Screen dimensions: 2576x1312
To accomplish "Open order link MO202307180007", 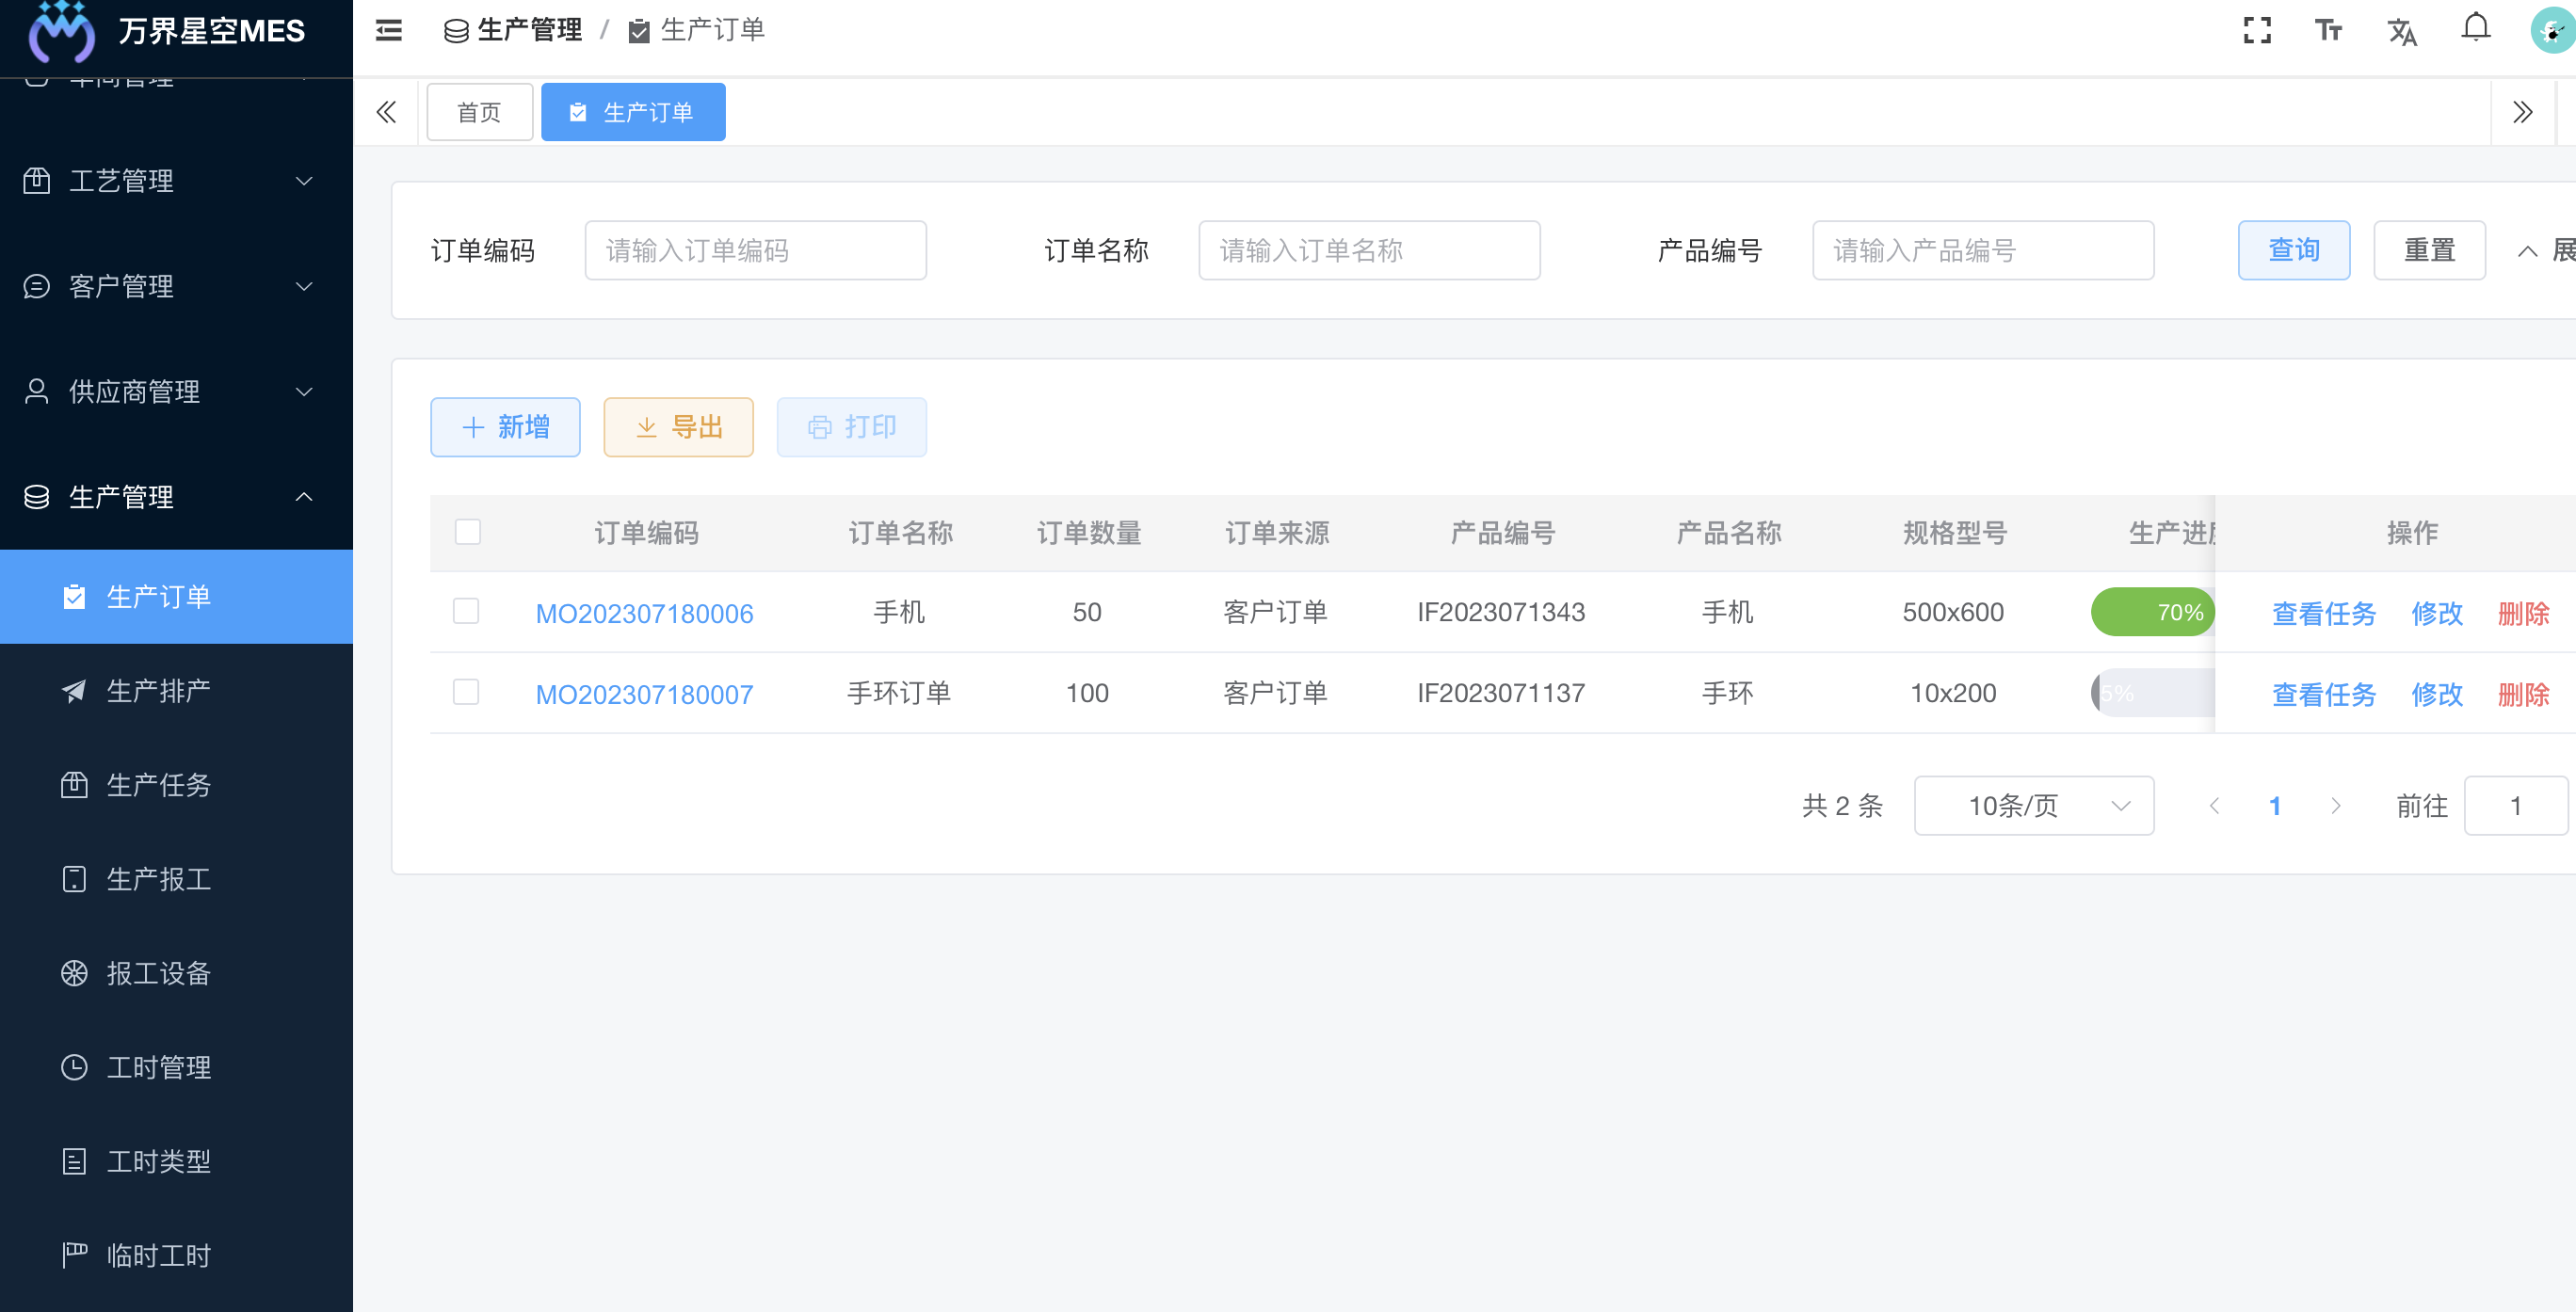I will click(x=644, y=694).
